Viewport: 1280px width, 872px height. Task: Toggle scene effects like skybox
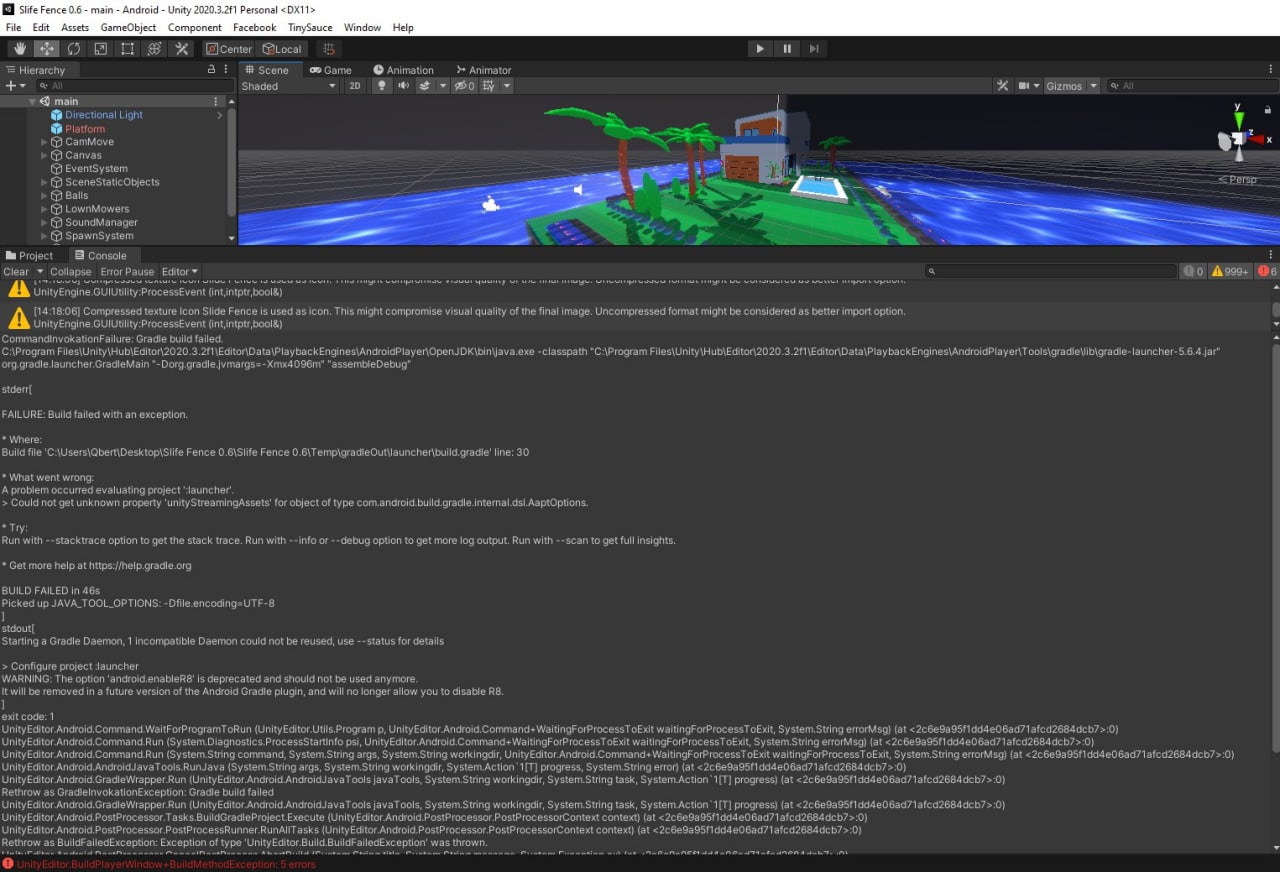424,86
